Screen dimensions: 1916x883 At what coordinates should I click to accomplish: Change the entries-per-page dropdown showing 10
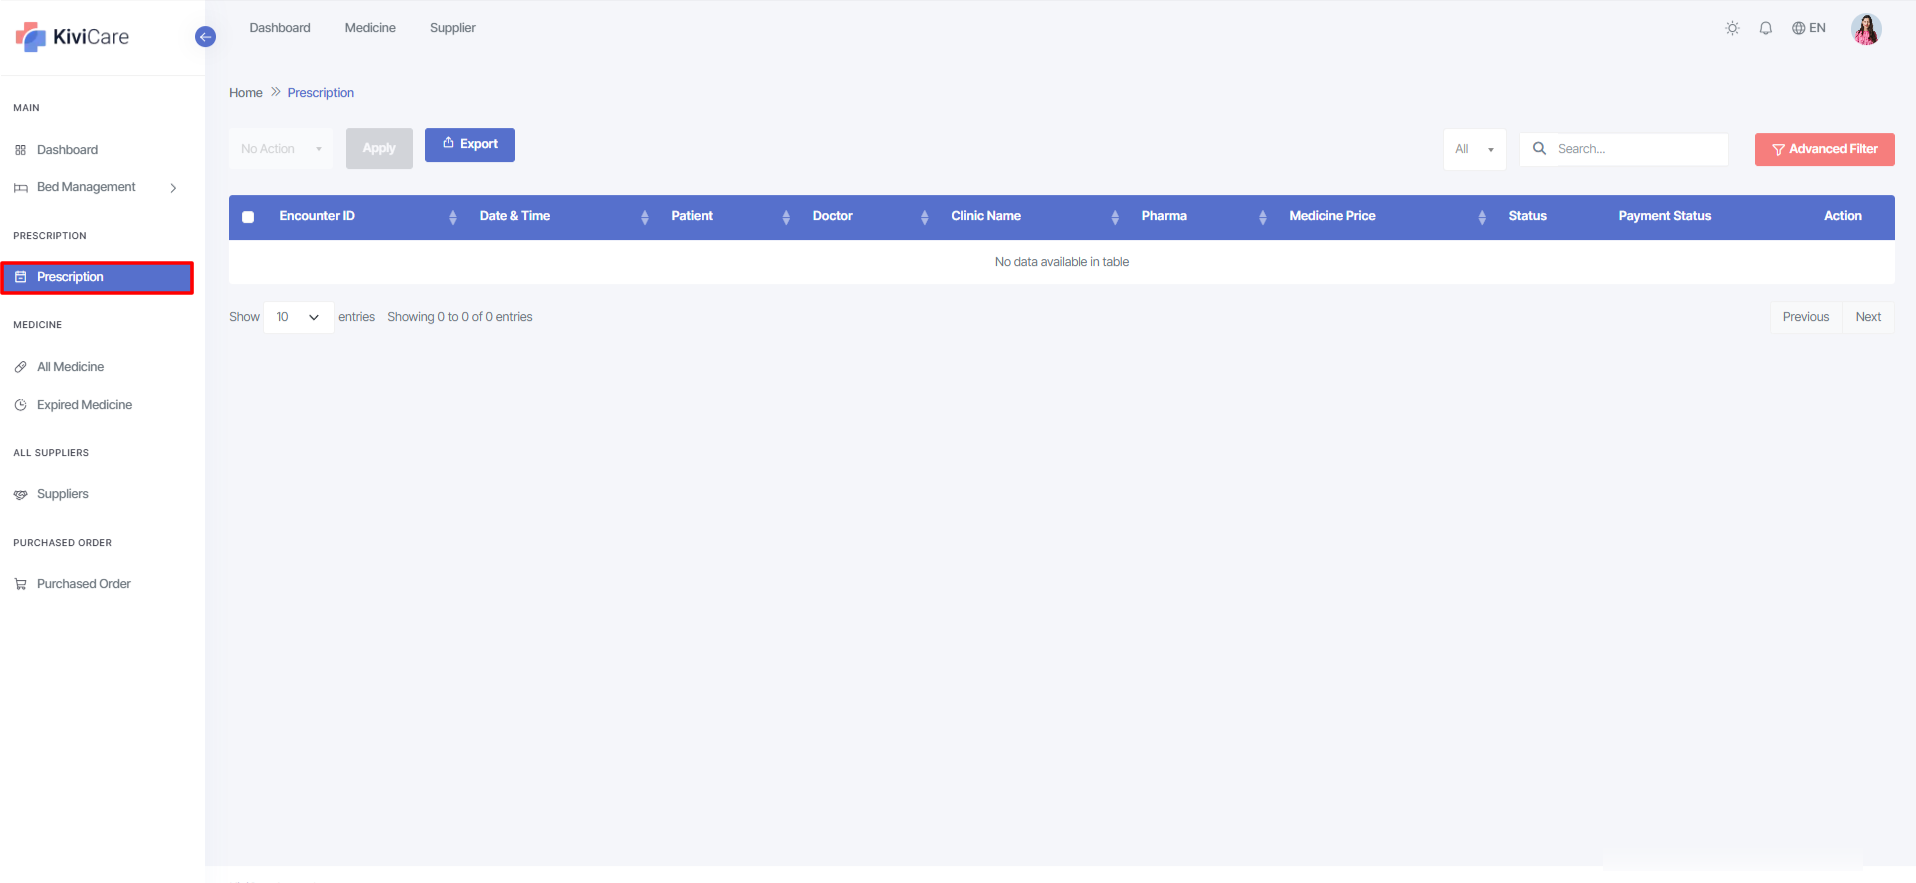[298, 317]
